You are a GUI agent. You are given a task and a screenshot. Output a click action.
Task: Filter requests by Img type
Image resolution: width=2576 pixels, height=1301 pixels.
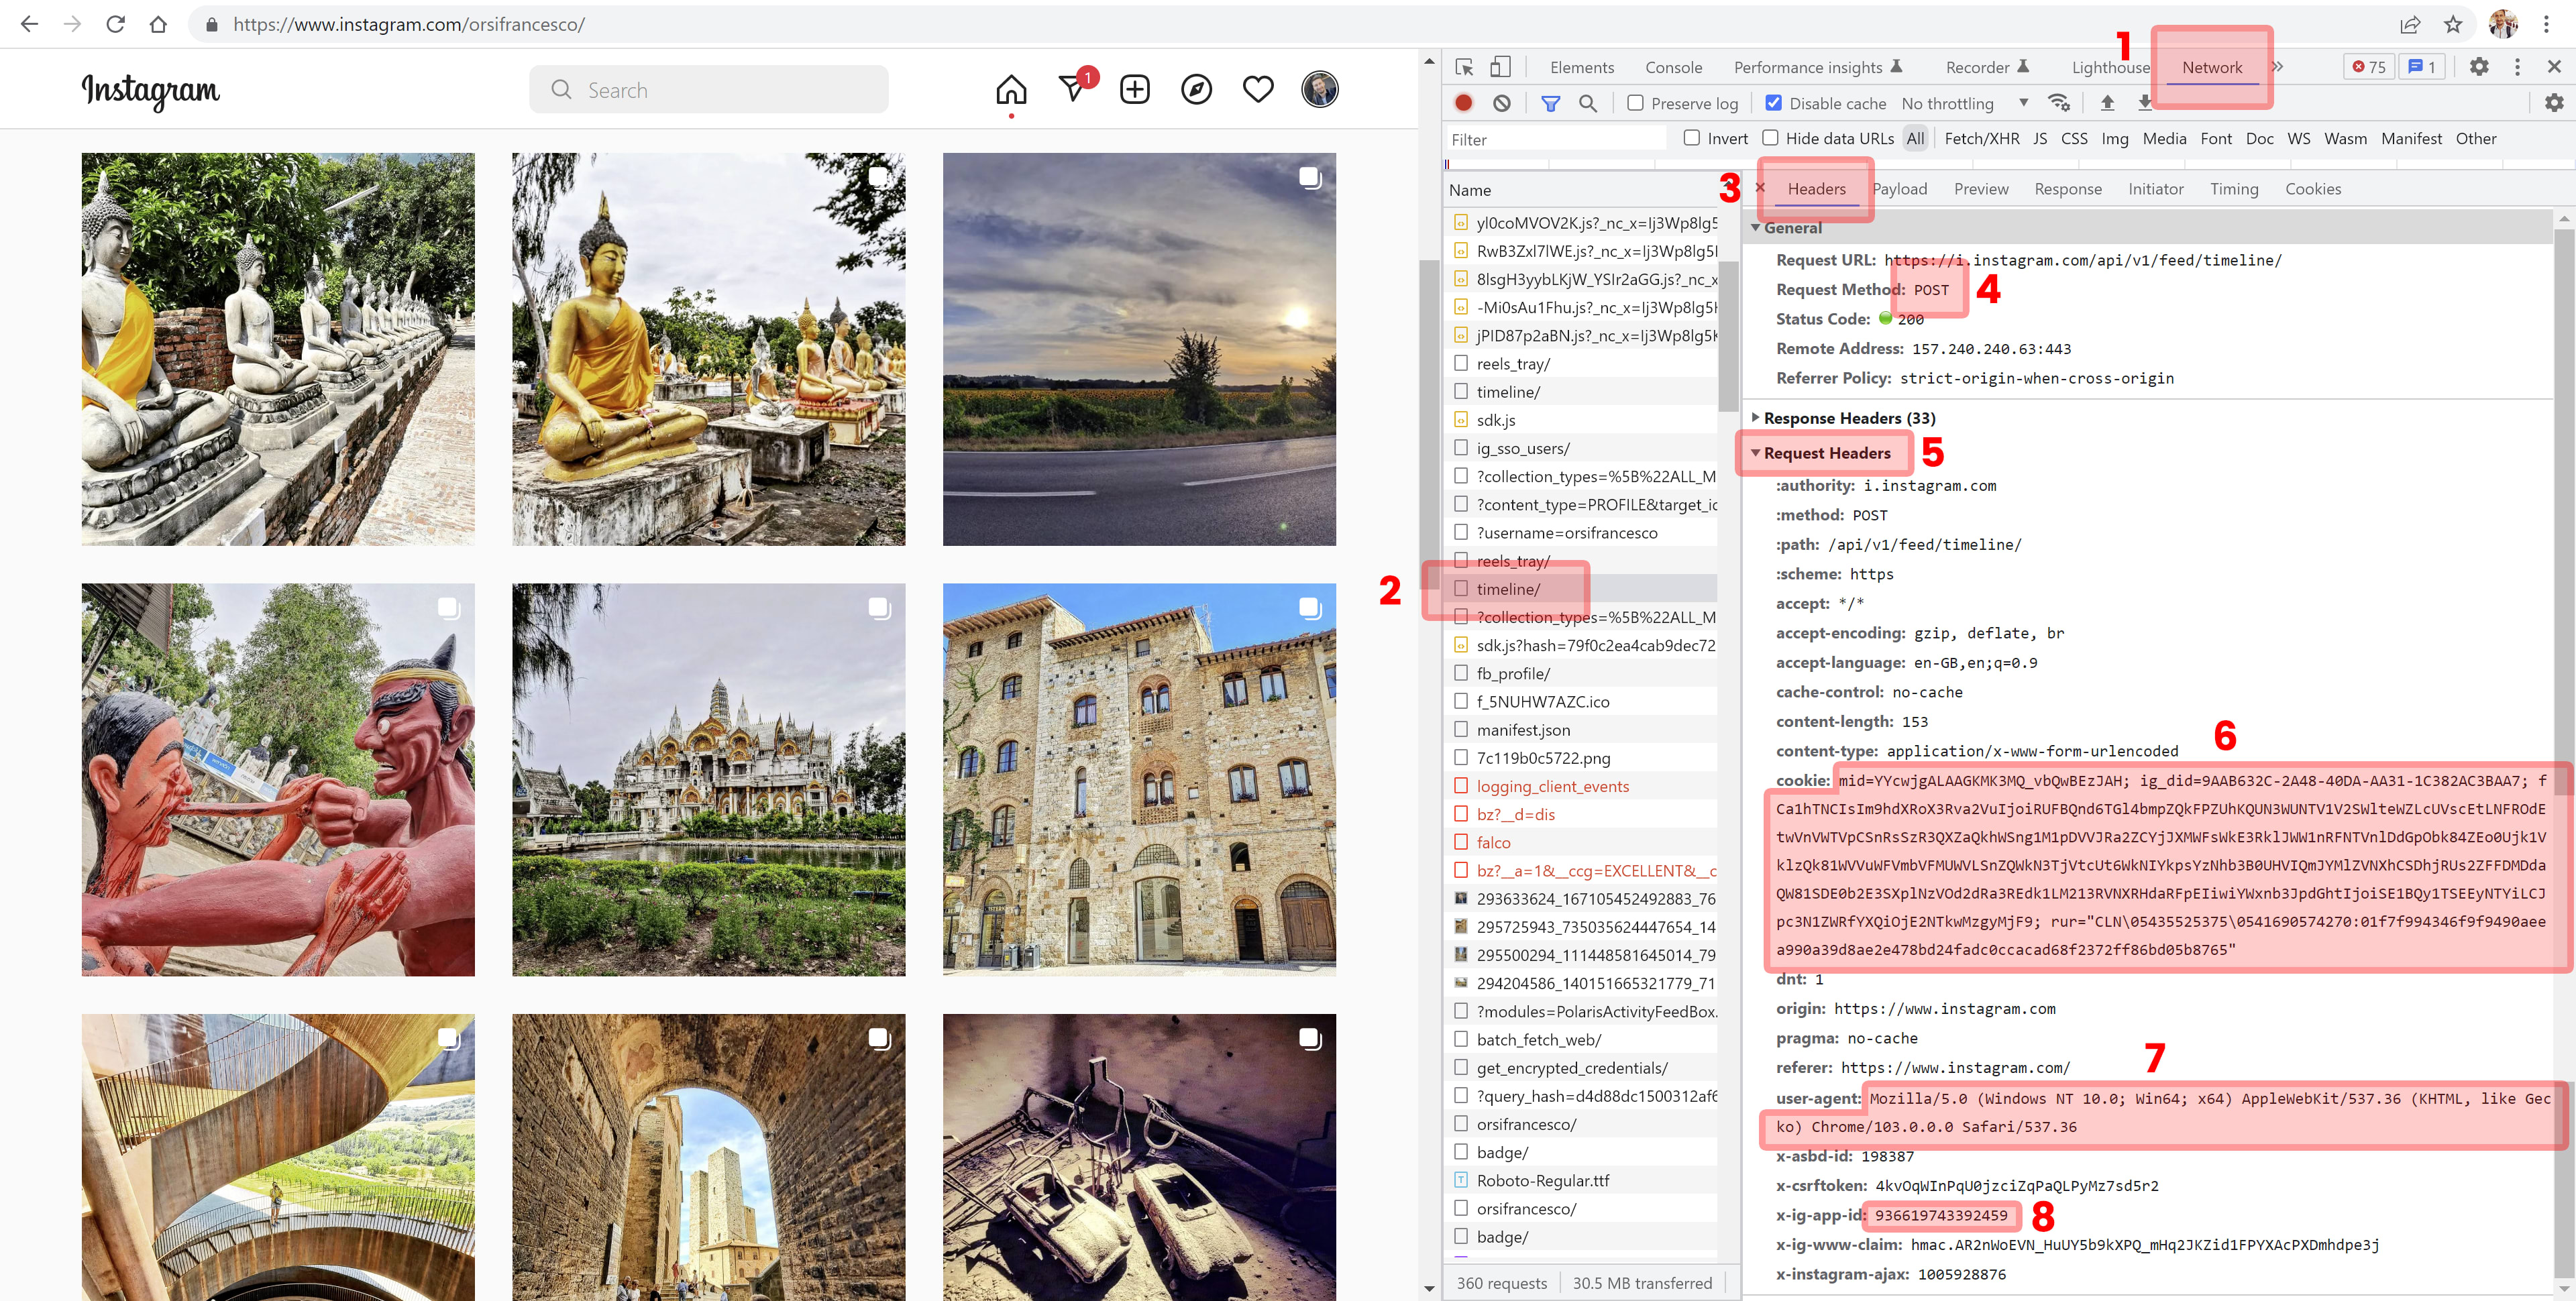tap(2114, 138)
